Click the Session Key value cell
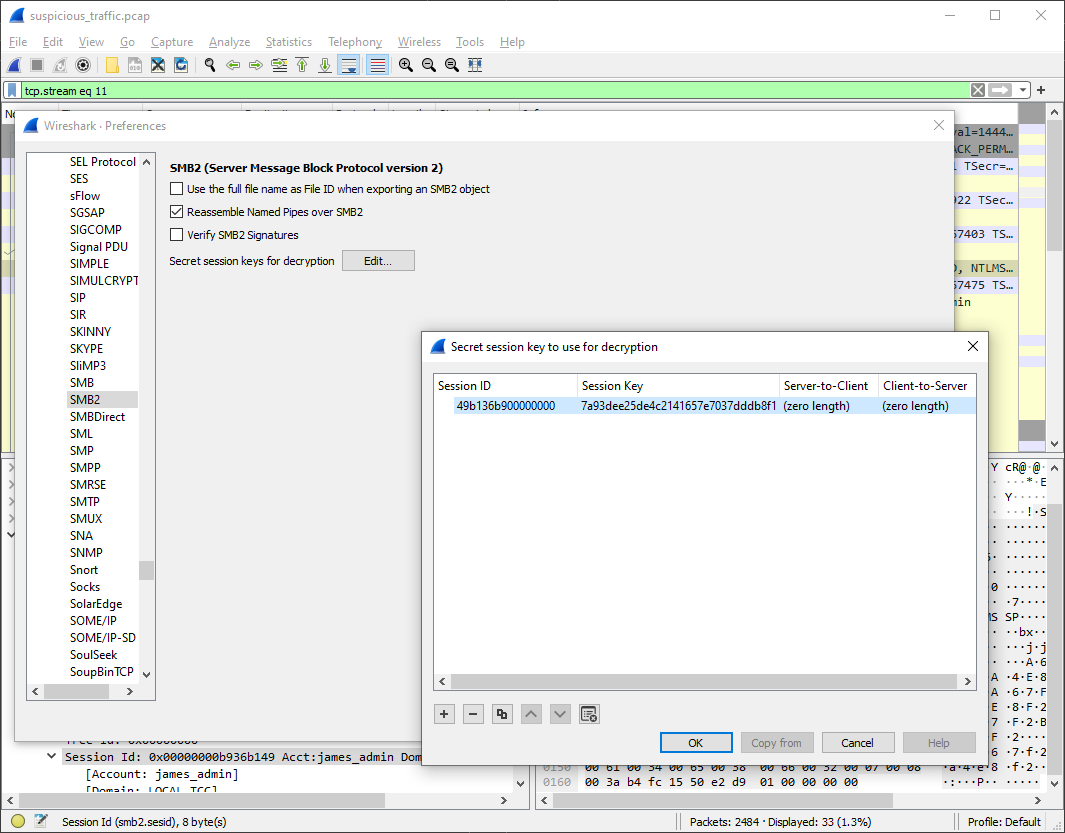Viewport: 1065px width, 833px height. point(679,406)
